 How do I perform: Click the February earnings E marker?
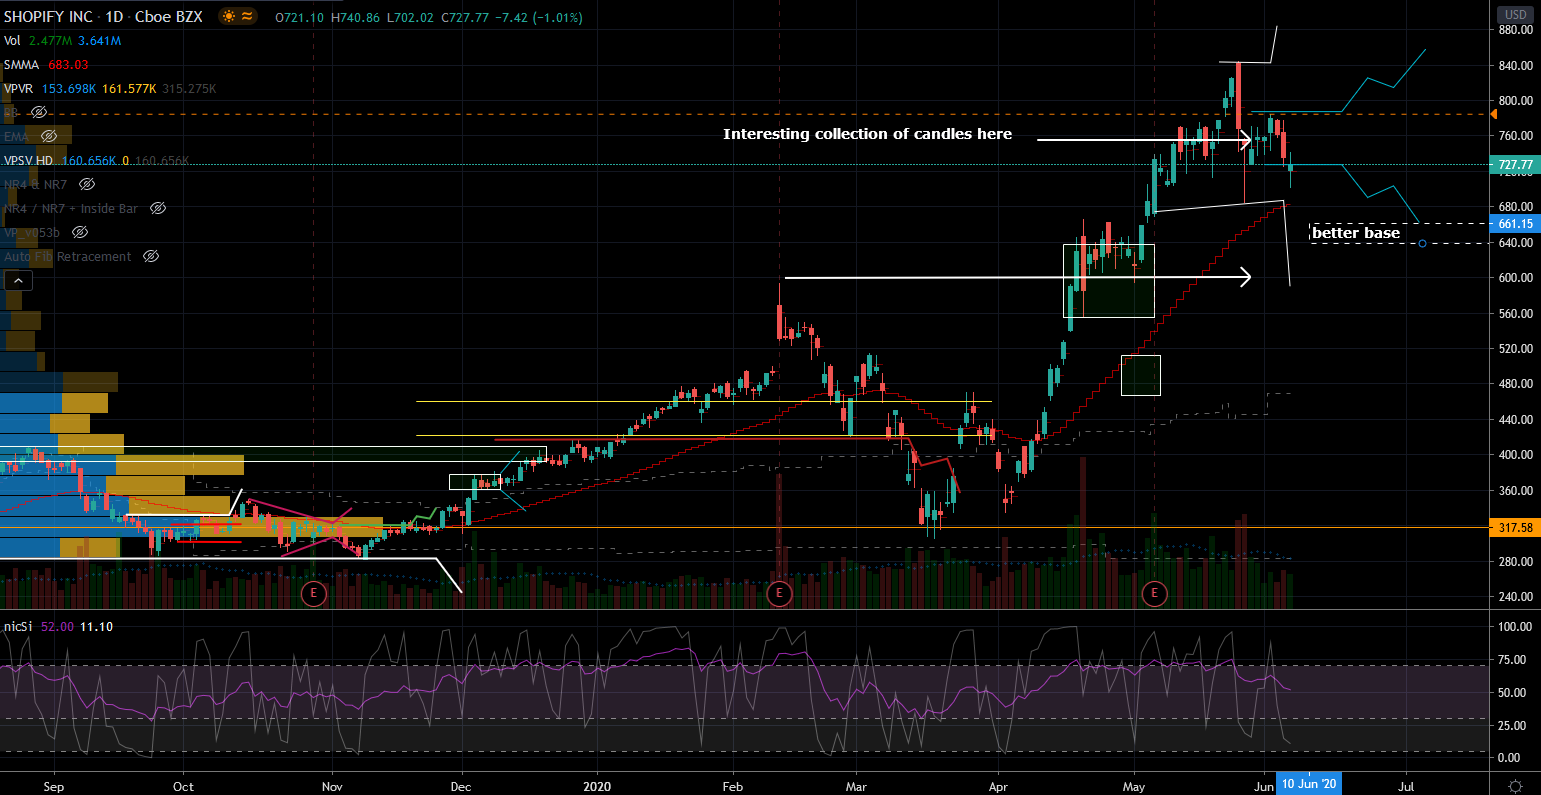tap(779, 594)
